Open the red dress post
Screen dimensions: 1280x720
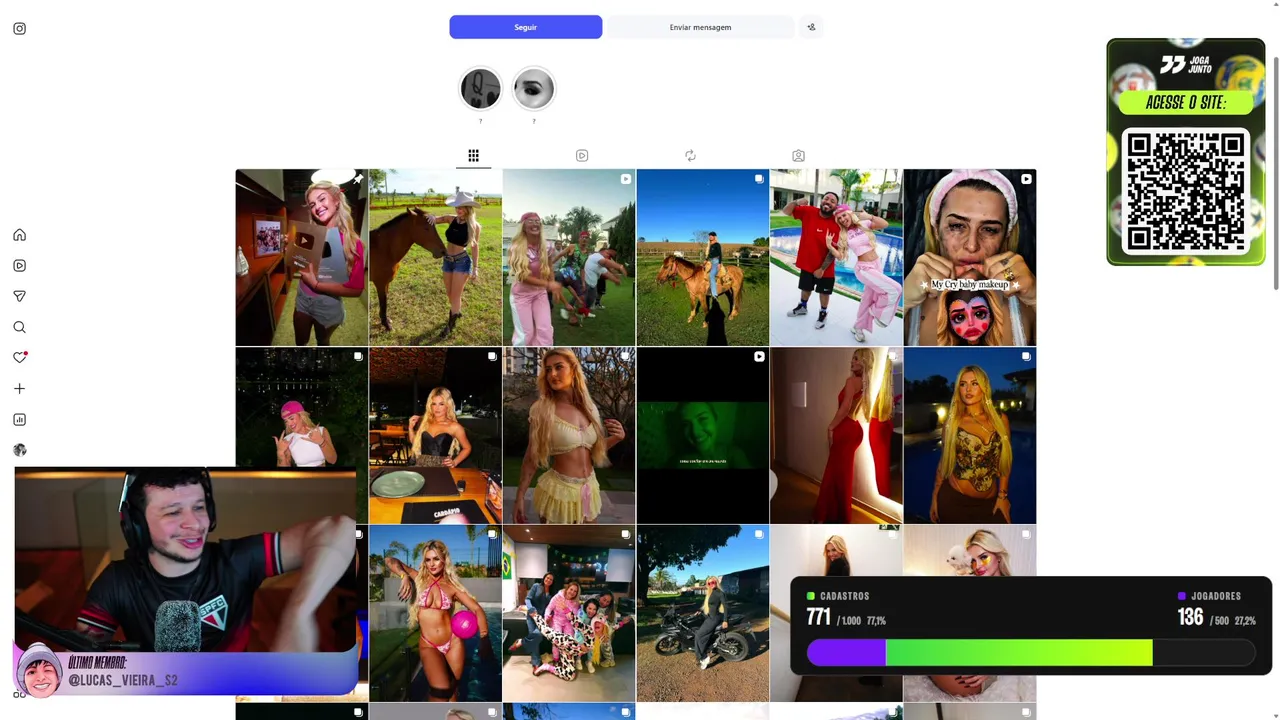click(836, 435)
